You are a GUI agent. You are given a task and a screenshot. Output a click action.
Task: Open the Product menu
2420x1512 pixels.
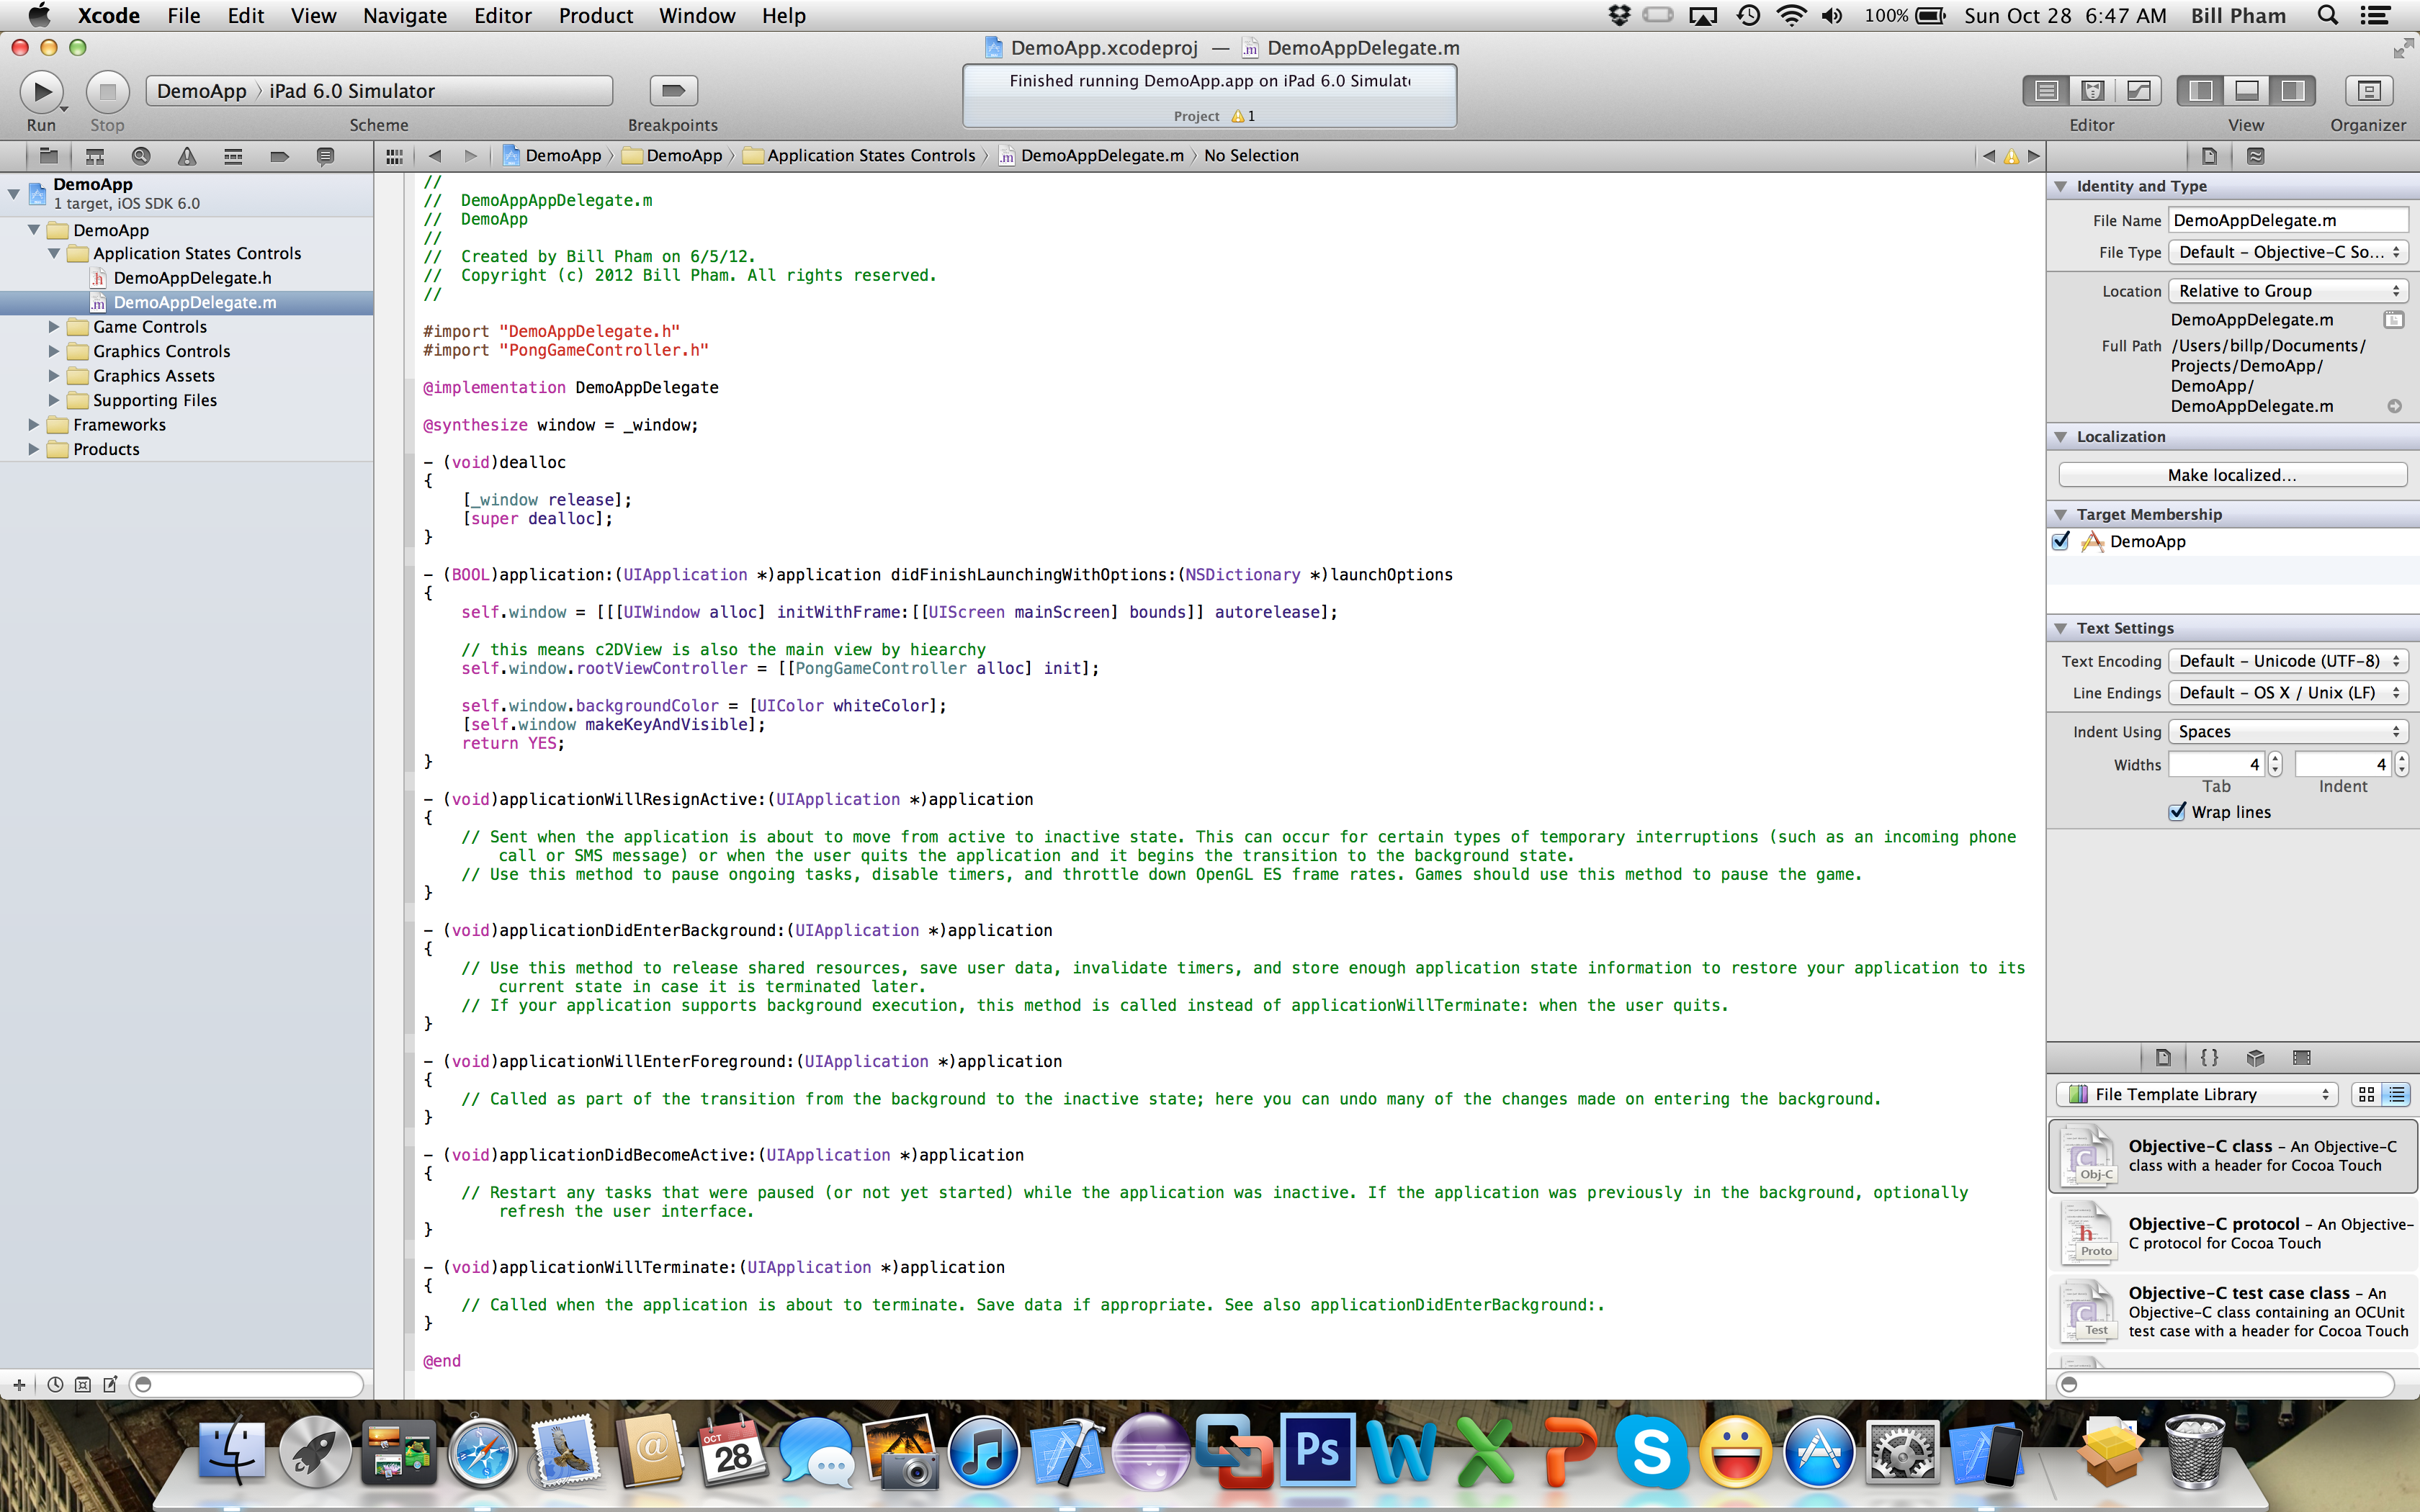point(595,16)
